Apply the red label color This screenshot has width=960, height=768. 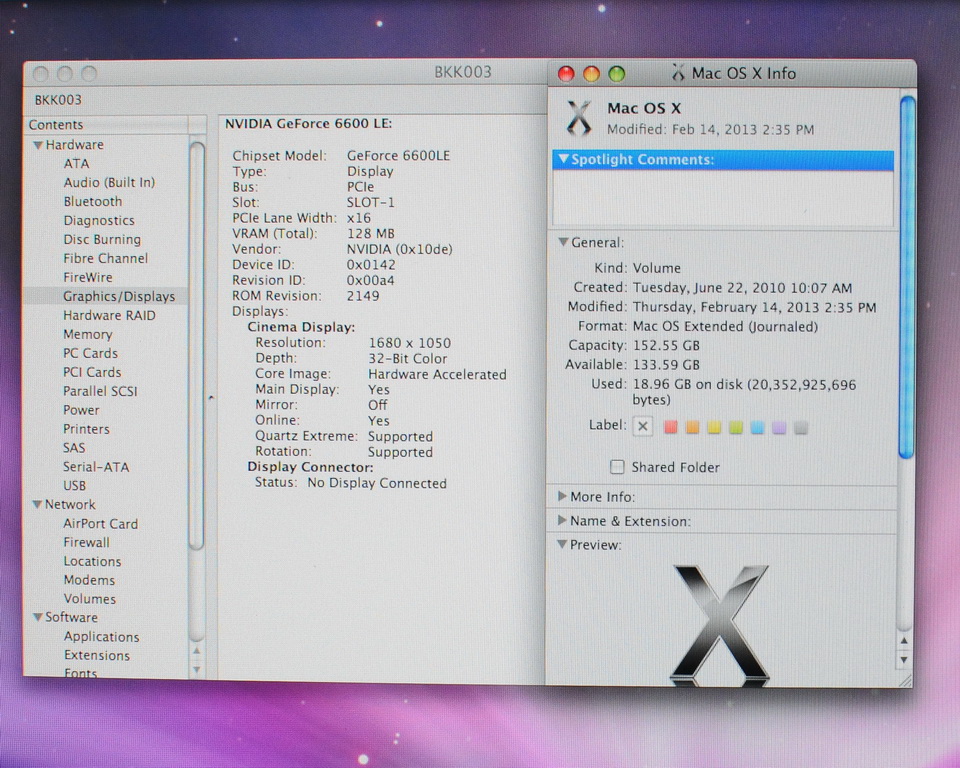(671, 427)
